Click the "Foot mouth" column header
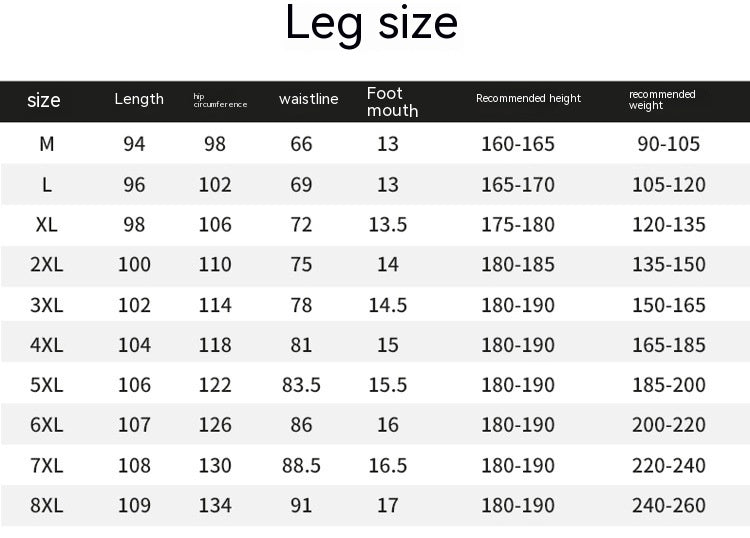Image resolution: width=750 pixels, height=538 pixels. pos(392,101)
